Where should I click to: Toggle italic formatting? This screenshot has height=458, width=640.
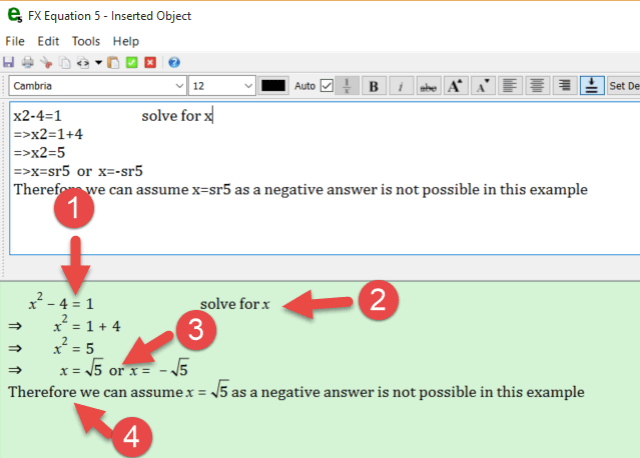click(x=400, y=86)
